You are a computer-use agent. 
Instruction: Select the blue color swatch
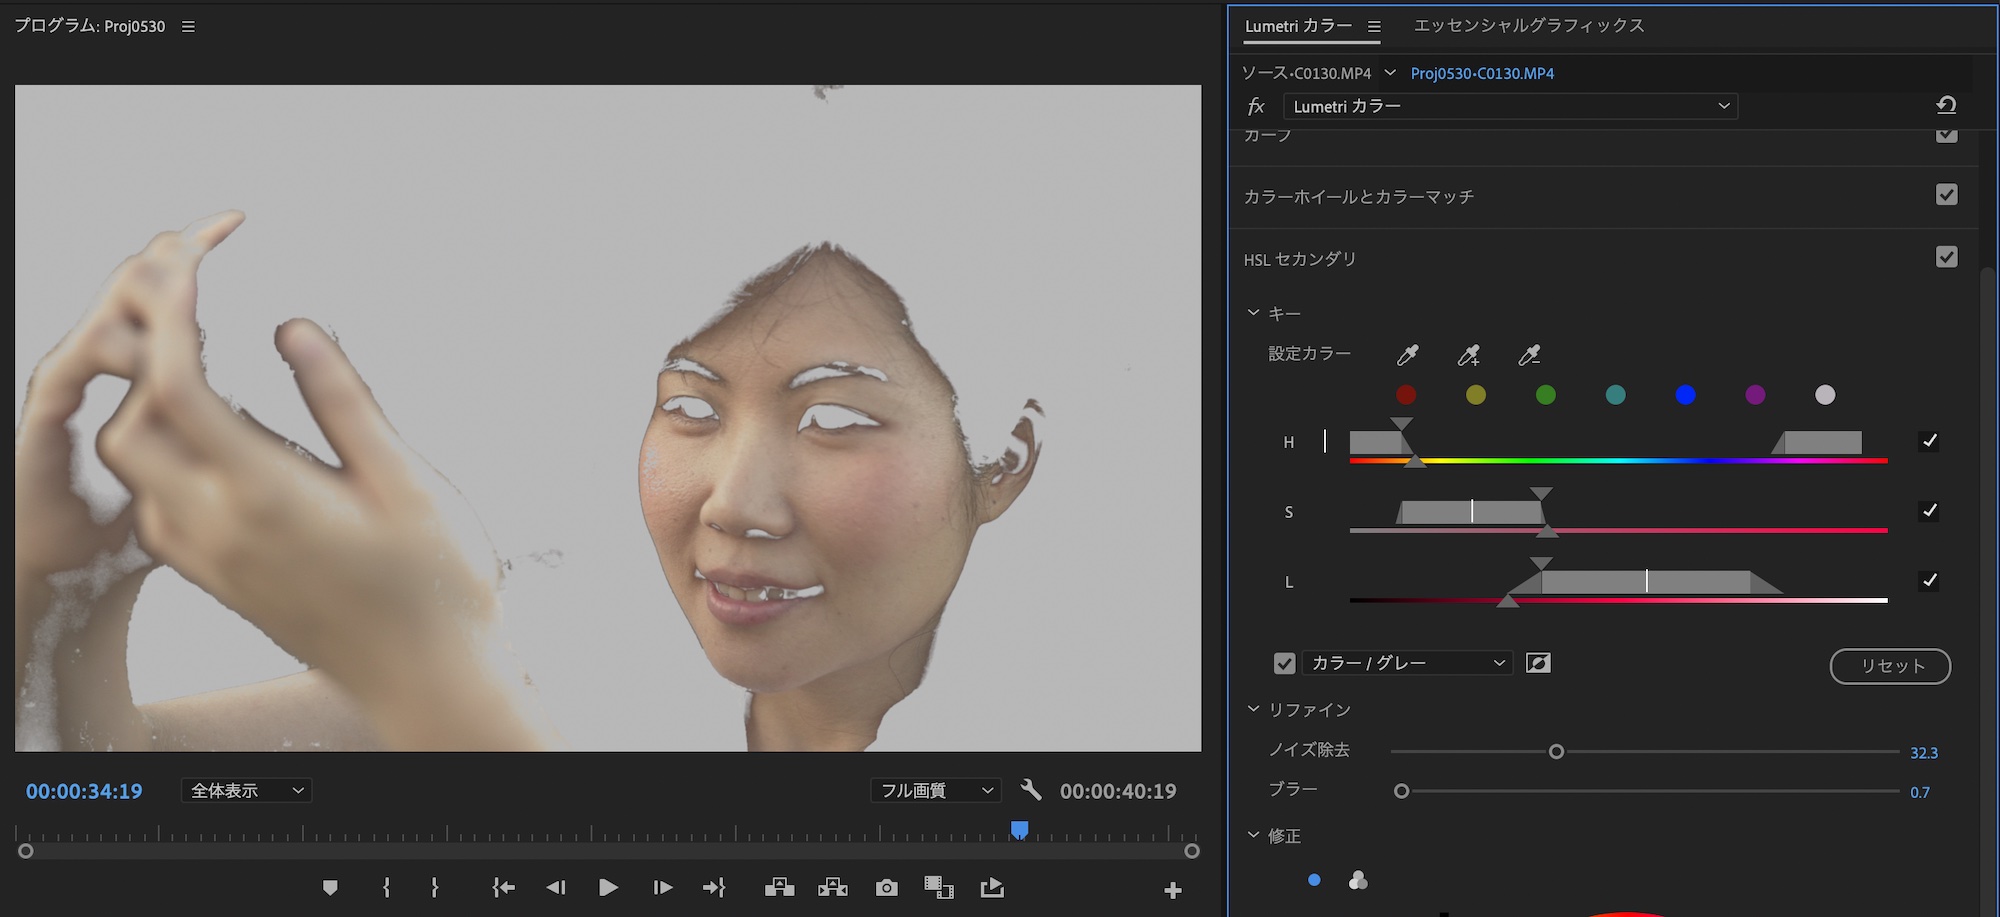pyautogui.click(x=1685, y=395)
